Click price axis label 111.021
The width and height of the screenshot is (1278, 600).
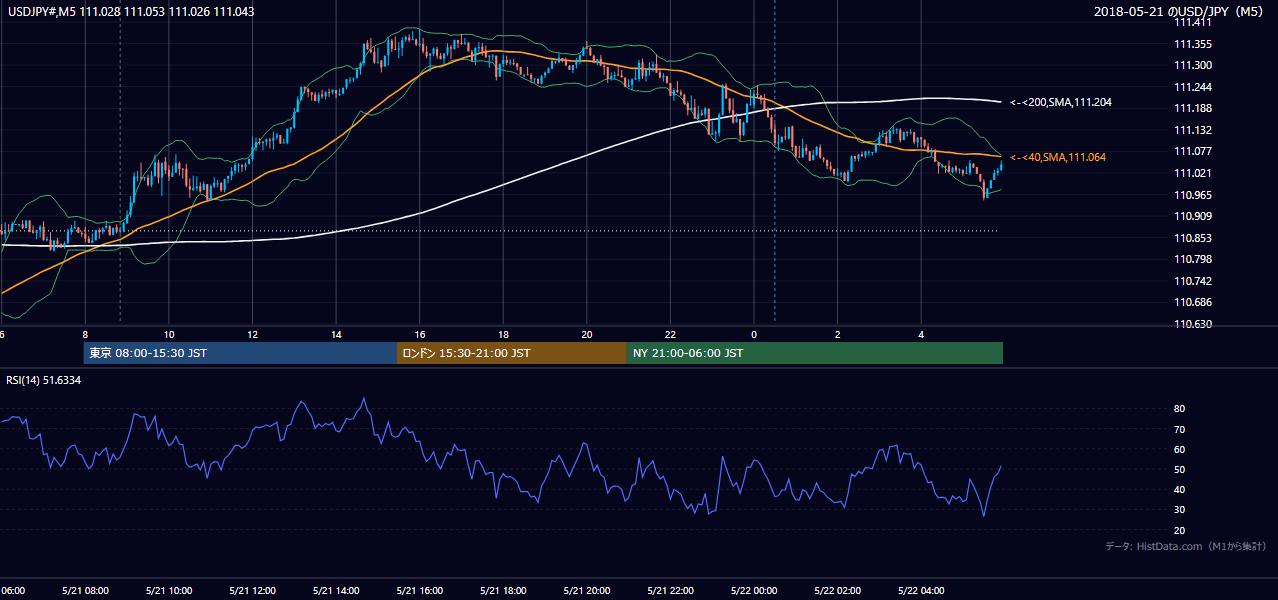1193,173
